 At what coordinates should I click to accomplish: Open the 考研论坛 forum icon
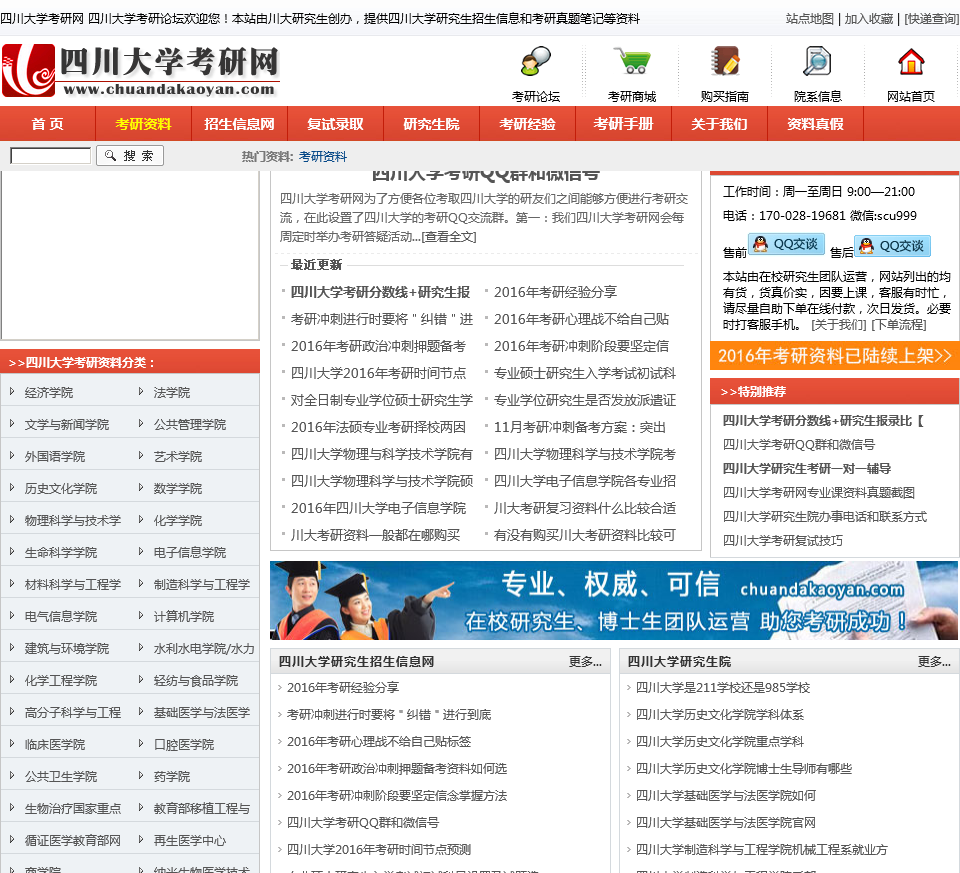[536, 62]
